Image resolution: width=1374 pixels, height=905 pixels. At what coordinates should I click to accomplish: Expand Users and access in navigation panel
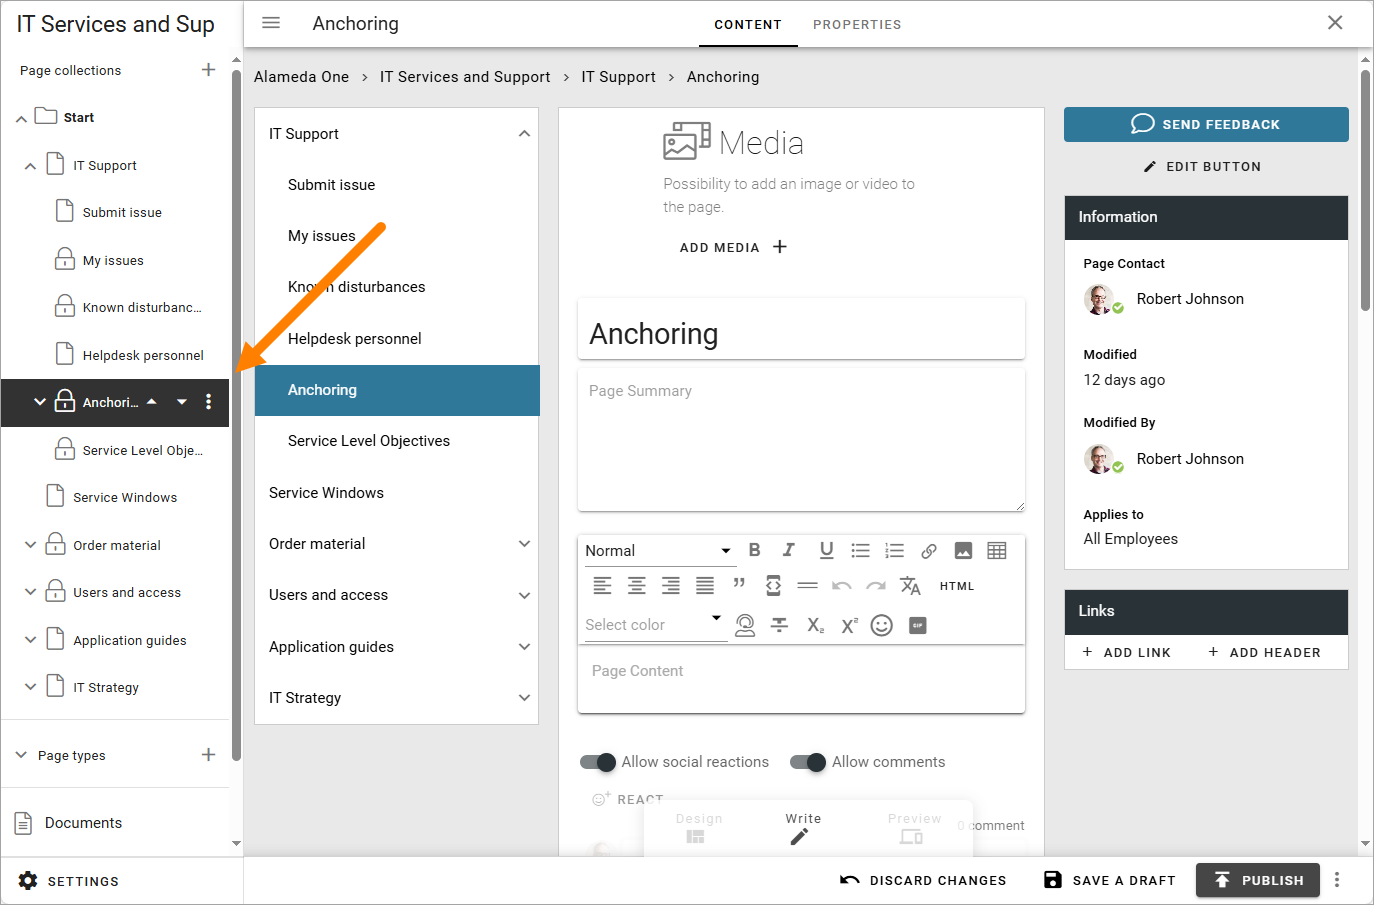click(x=524, y=595)
